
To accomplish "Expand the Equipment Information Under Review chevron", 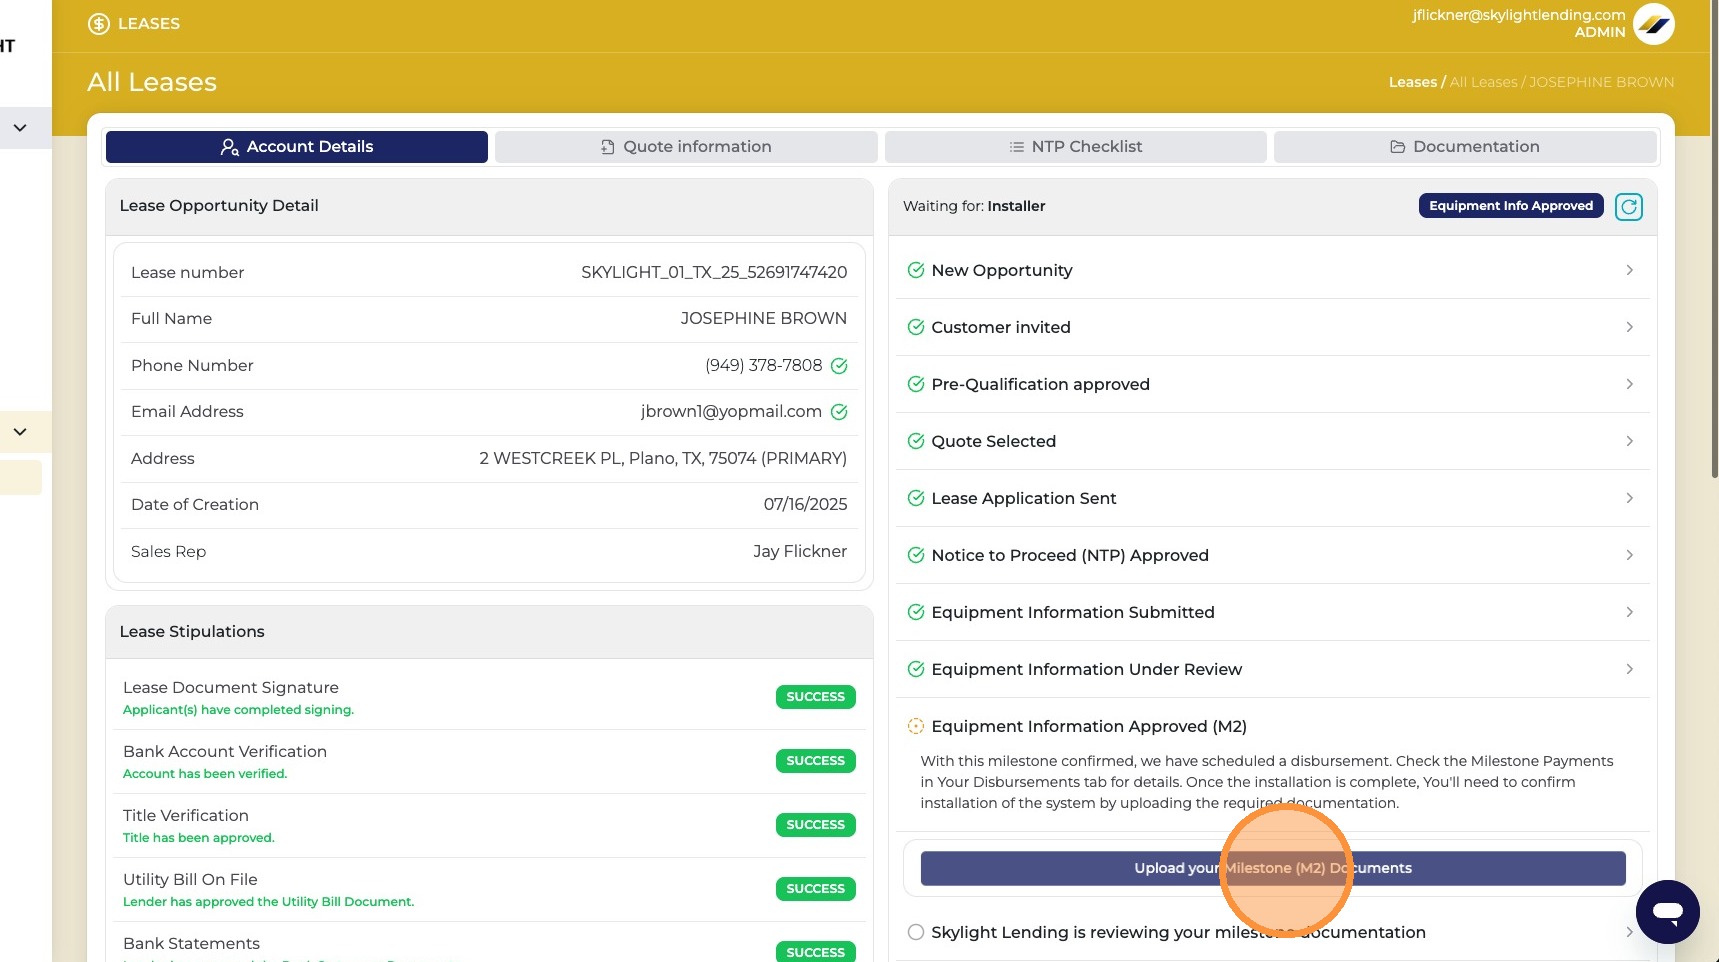I will [x=1629, y=669].
